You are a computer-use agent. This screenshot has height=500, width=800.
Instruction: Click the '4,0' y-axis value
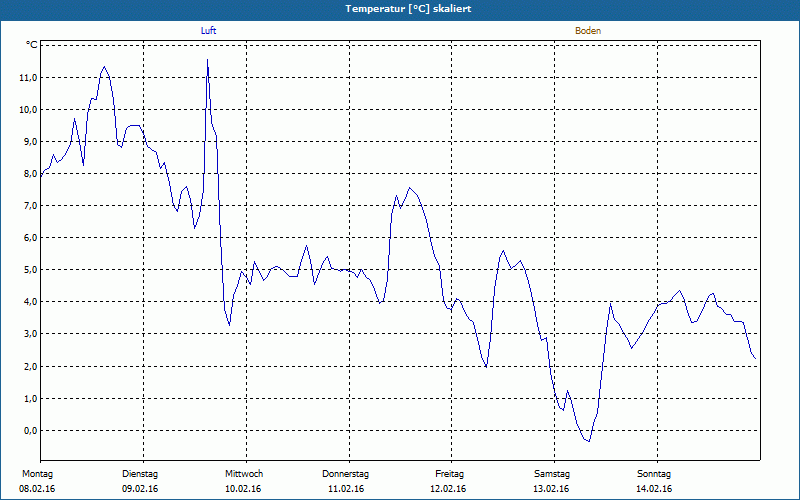point(31,302)
